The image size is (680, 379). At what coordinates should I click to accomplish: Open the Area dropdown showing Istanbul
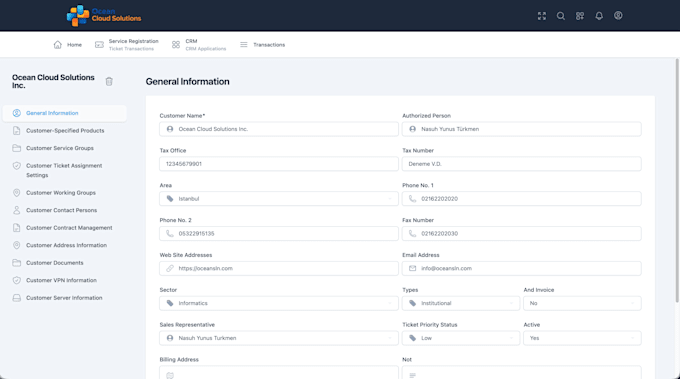(x=279, y=199)
